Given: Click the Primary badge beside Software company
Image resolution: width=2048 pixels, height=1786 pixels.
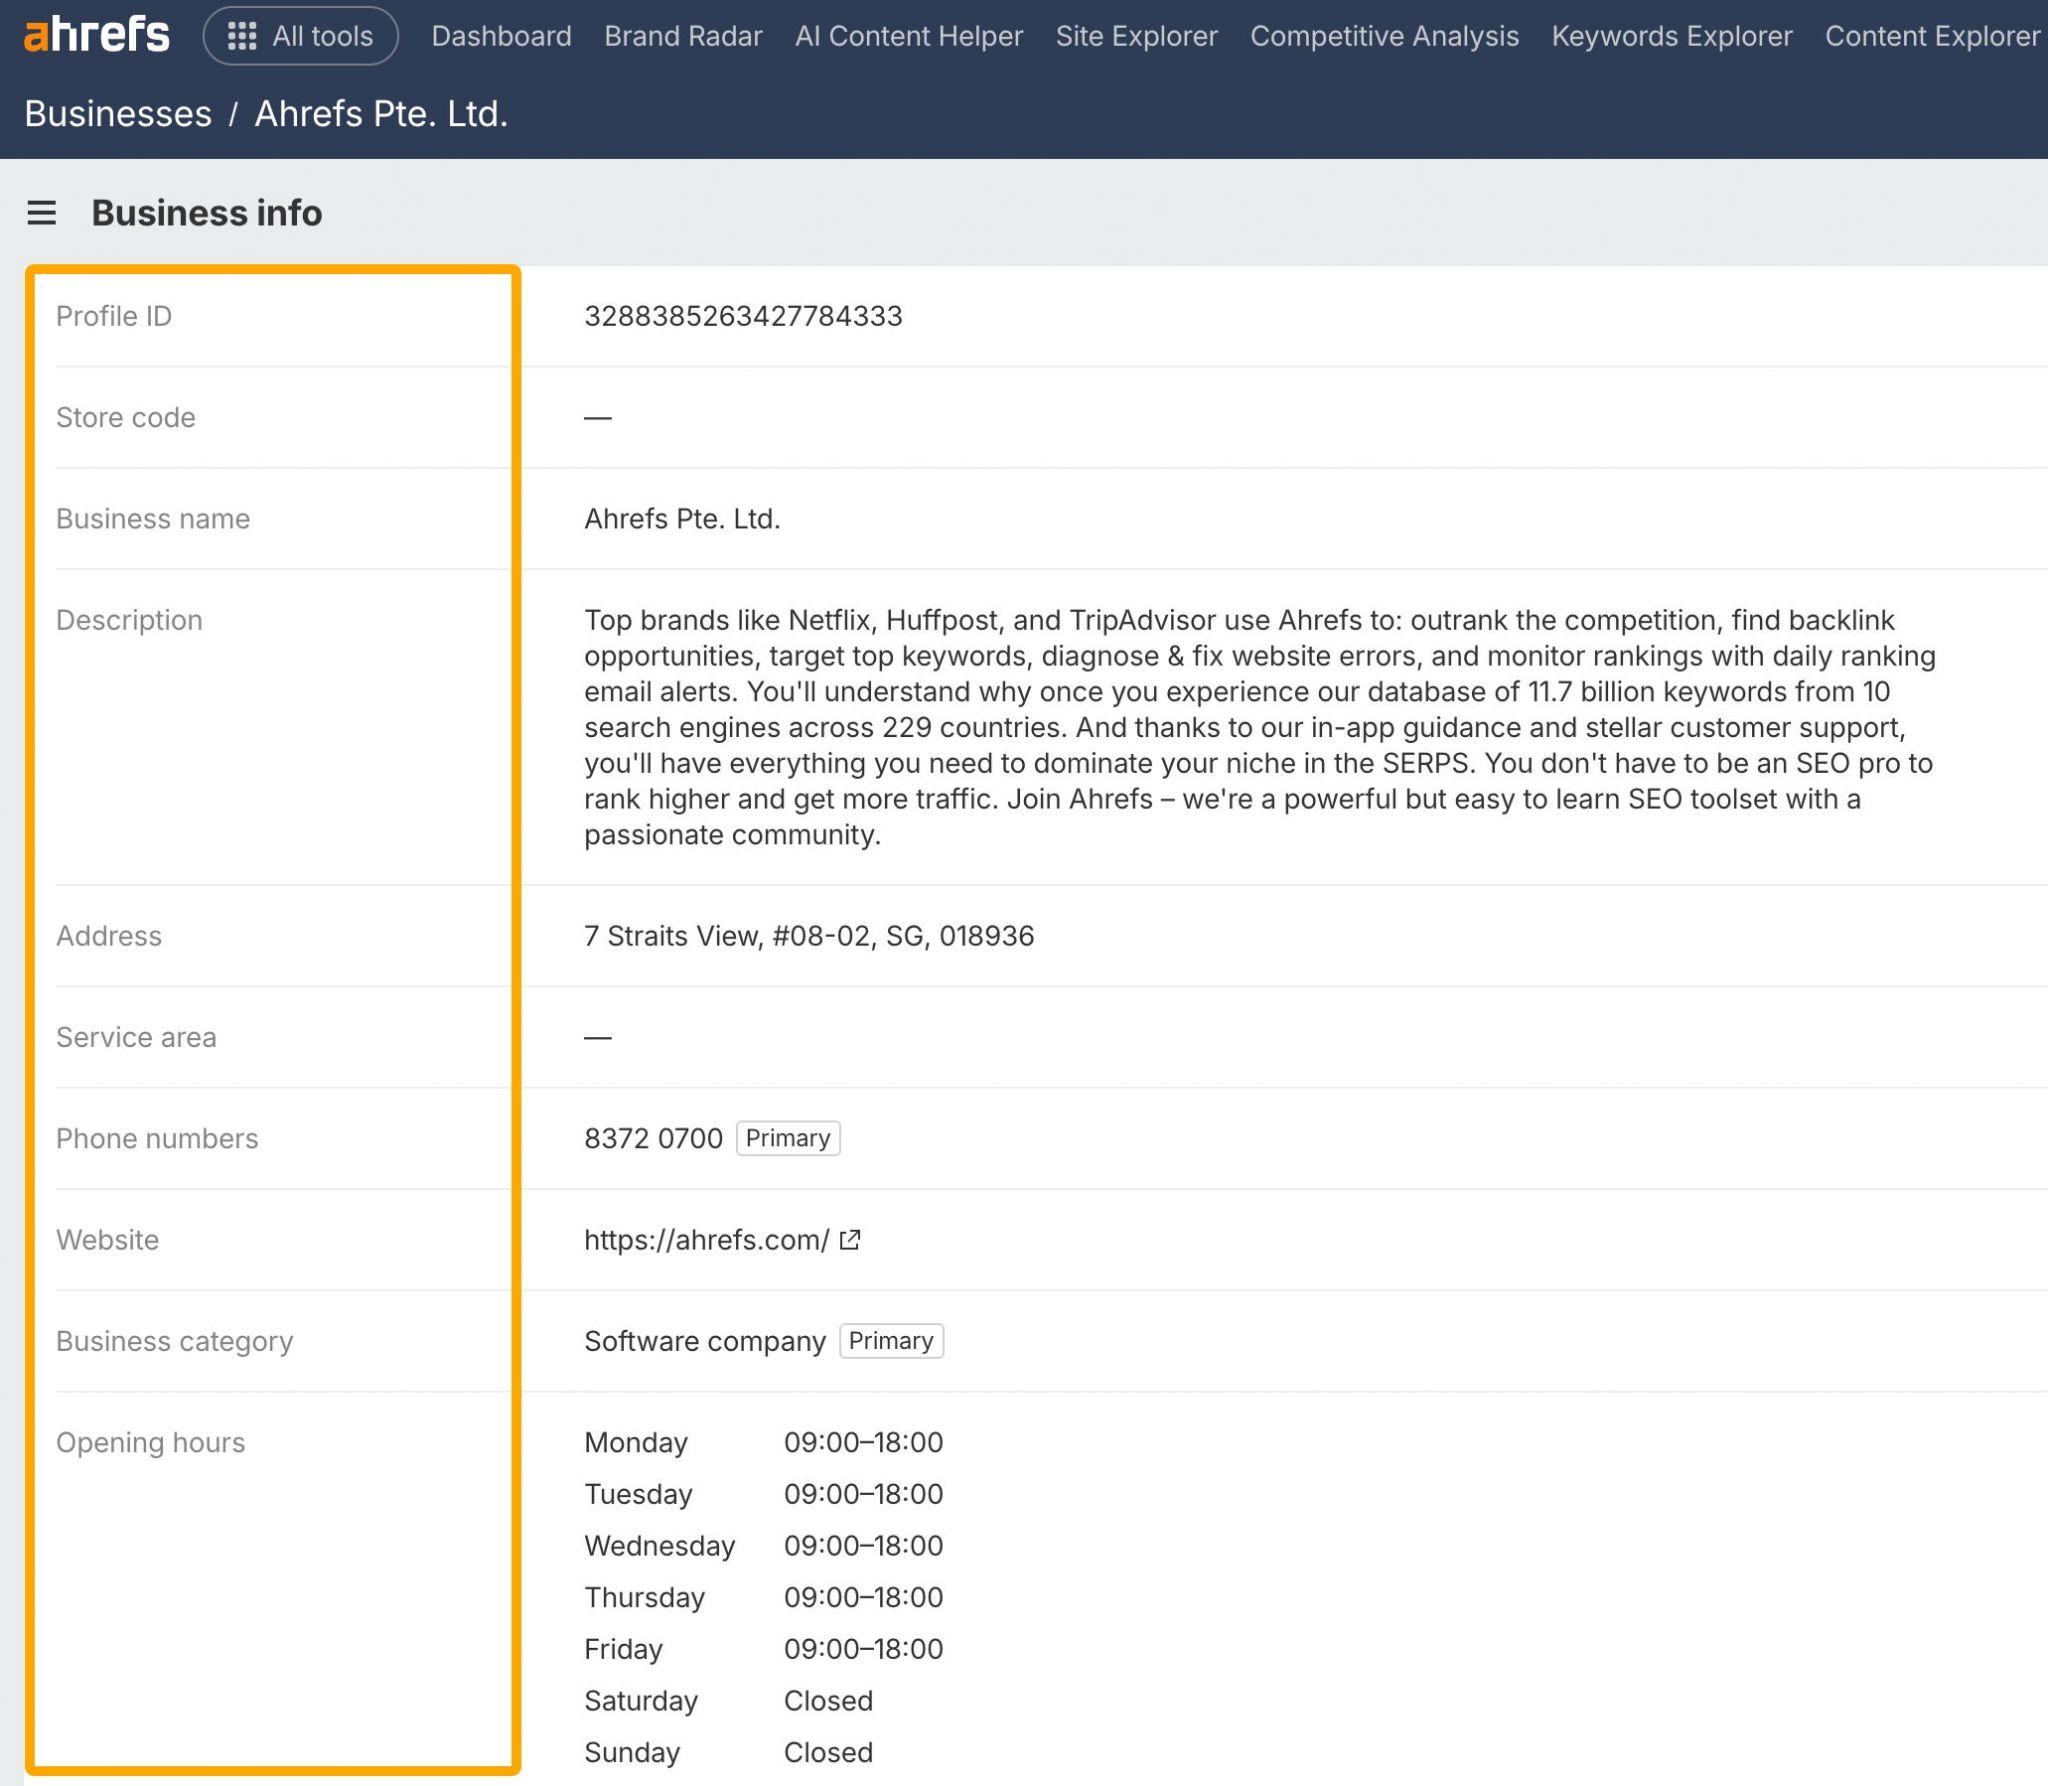Looking at the screenshot, I should pos(891,1340).
